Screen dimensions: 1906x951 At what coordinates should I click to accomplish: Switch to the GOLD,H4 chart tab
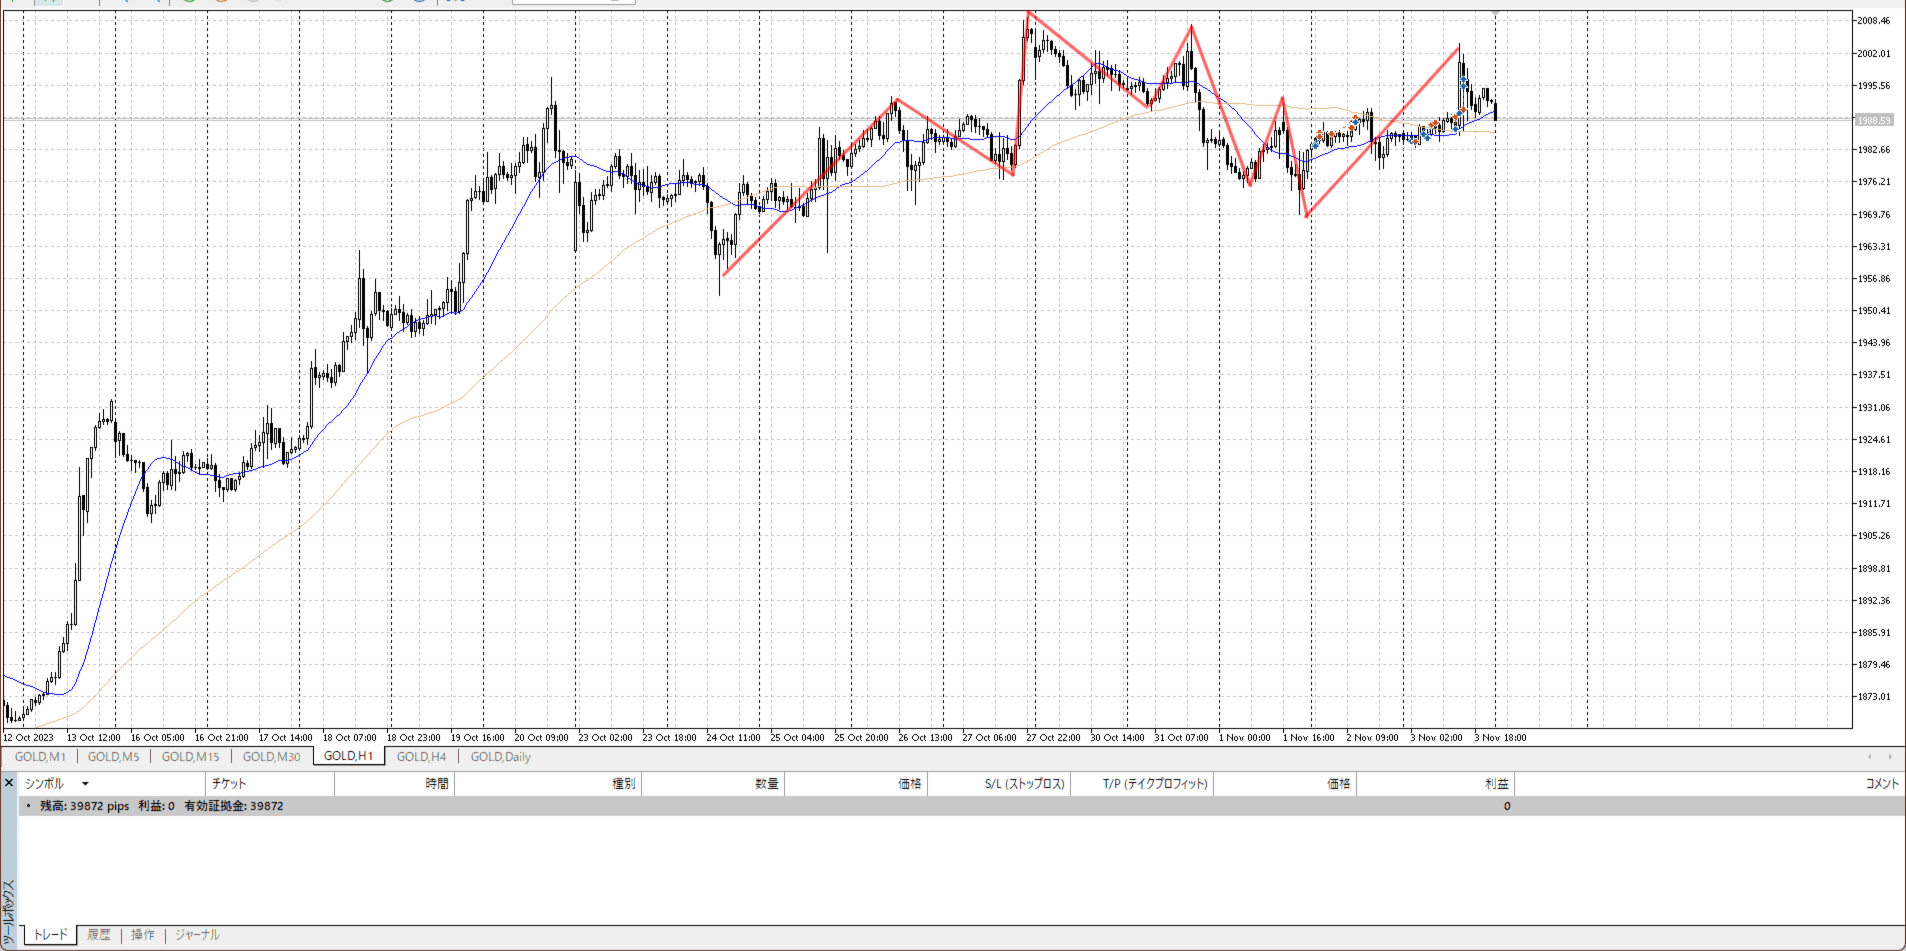tap(421, 757)
